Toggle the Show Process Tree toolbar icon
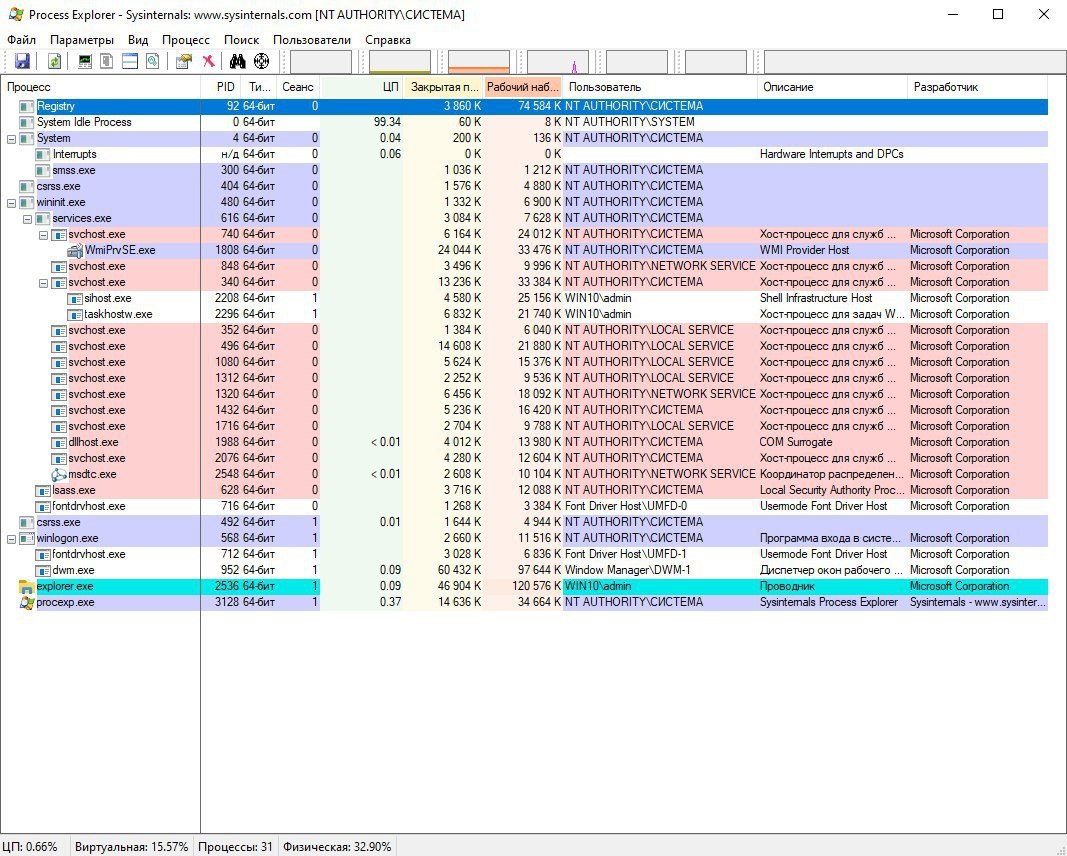The width and height of the screenshot is (1067, 856). (x=107, y=61)
